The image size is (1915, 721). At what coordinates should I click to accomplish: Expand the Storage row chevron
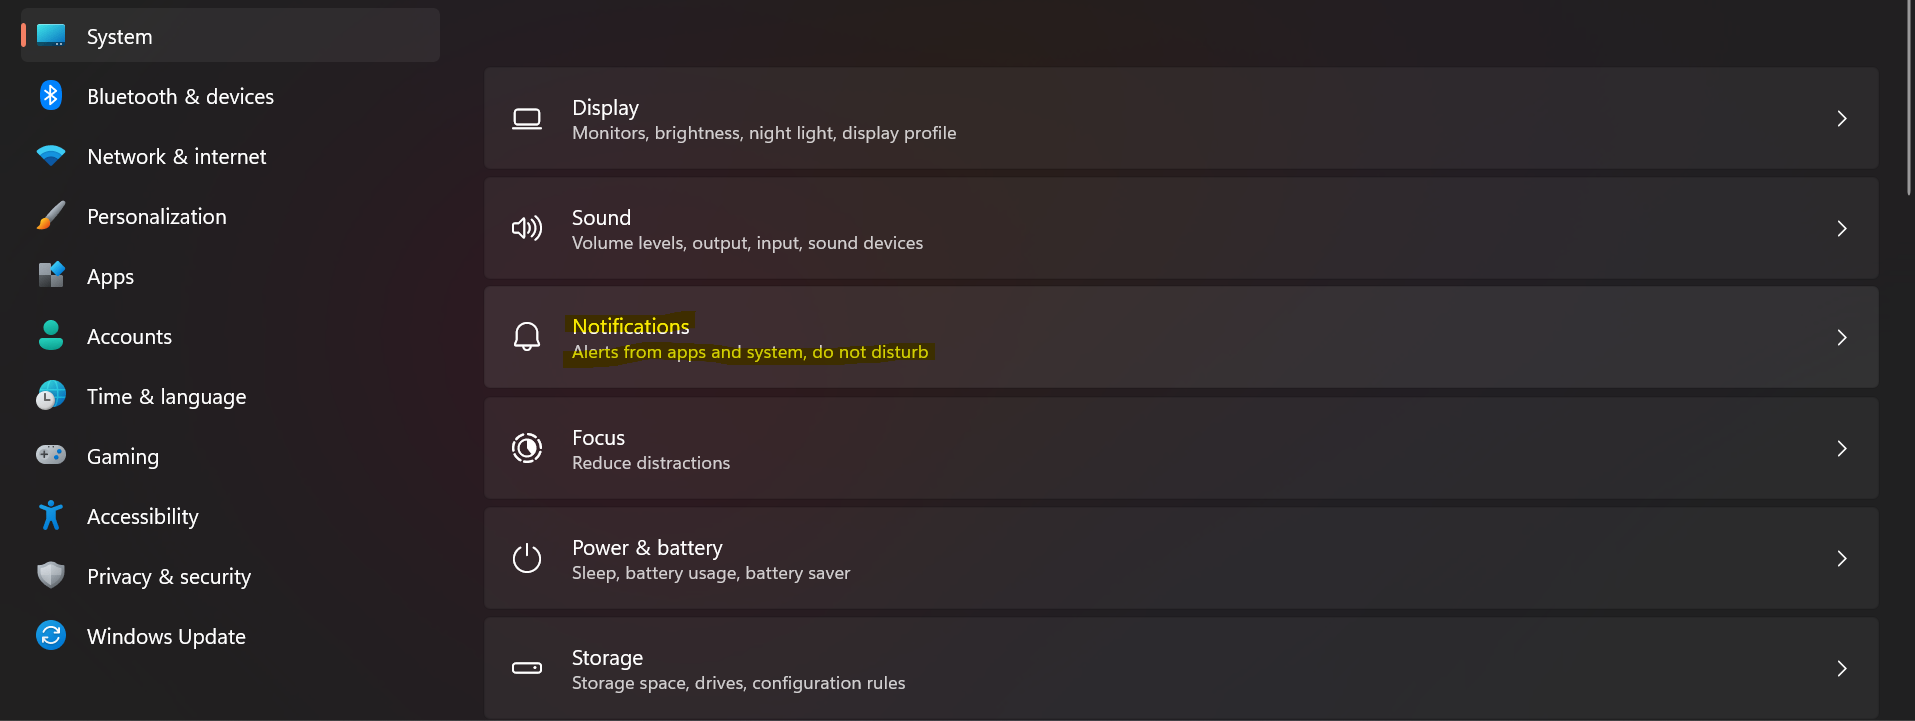coord(1841,668)
